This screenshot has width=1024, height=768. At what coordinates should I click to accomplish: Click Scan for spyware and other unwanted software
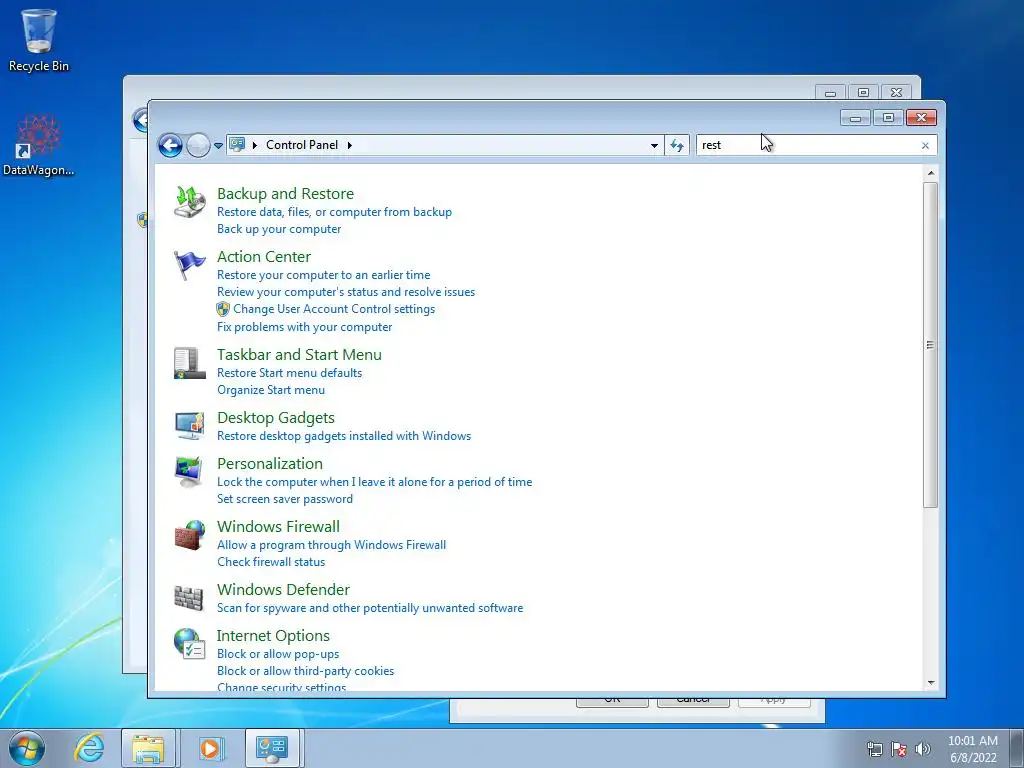(x=370, y=608)
